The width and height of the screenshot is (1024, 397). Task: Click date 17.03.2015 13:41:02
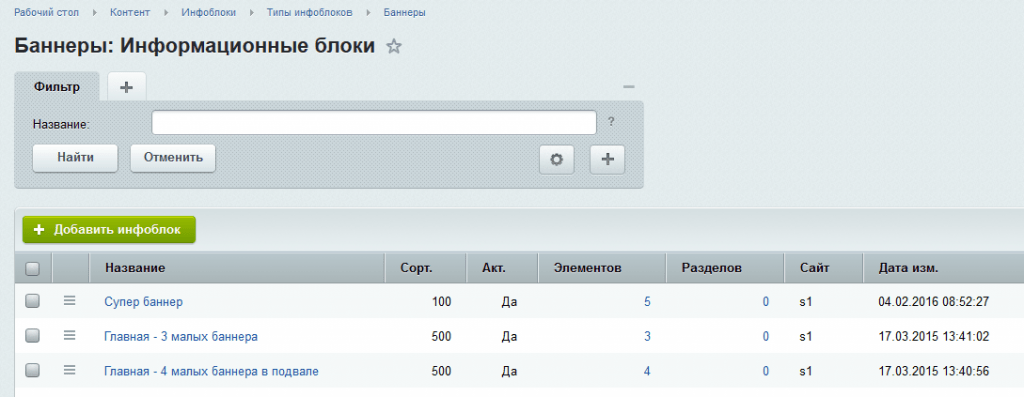[934, 337]
